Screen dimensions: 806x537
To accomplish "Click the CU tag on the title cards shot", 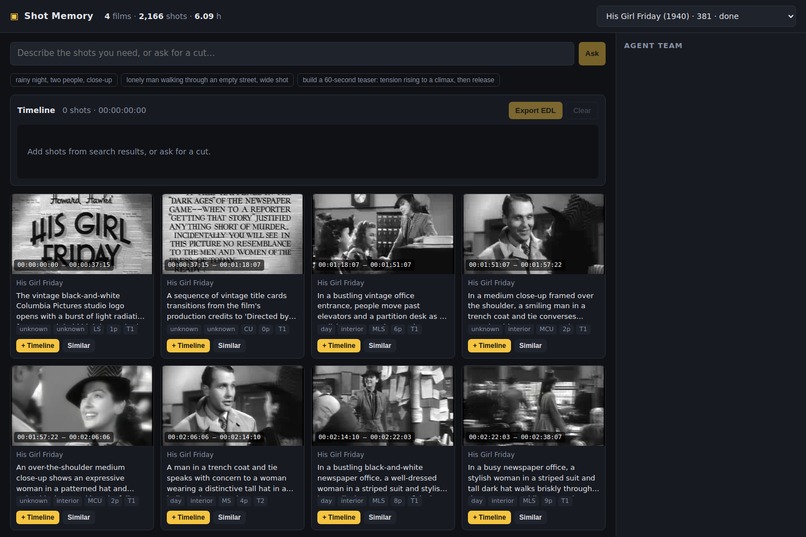I will [x=248, y=329].
